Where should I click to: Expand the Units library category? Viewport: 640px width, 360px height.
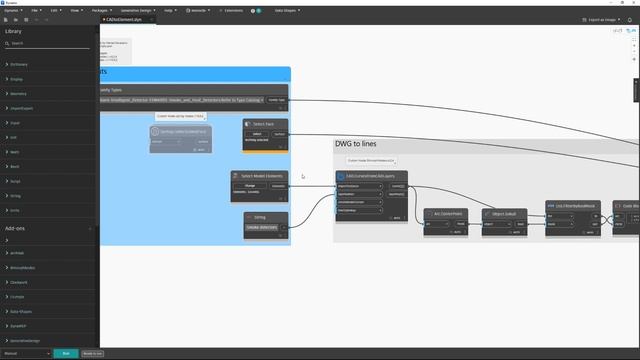coord(12,210)
